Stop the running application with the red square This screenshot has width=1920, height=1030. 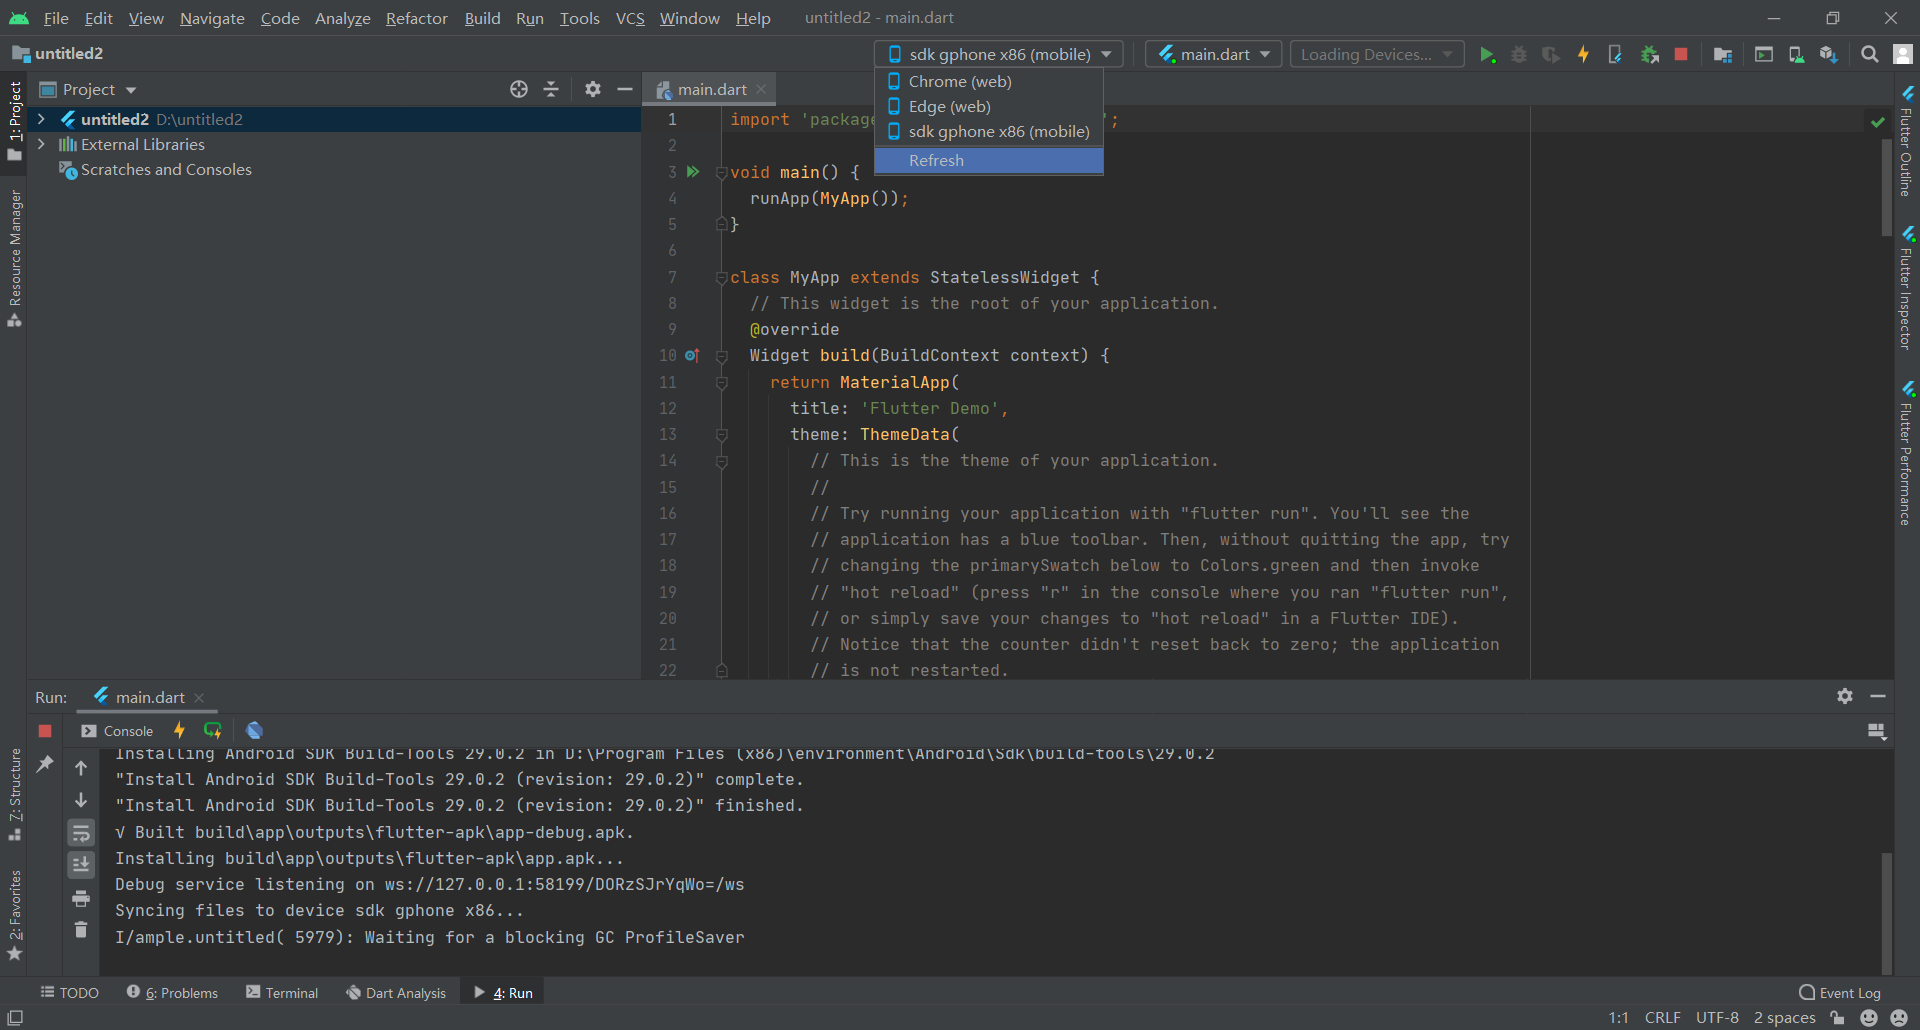[1681, 54]
